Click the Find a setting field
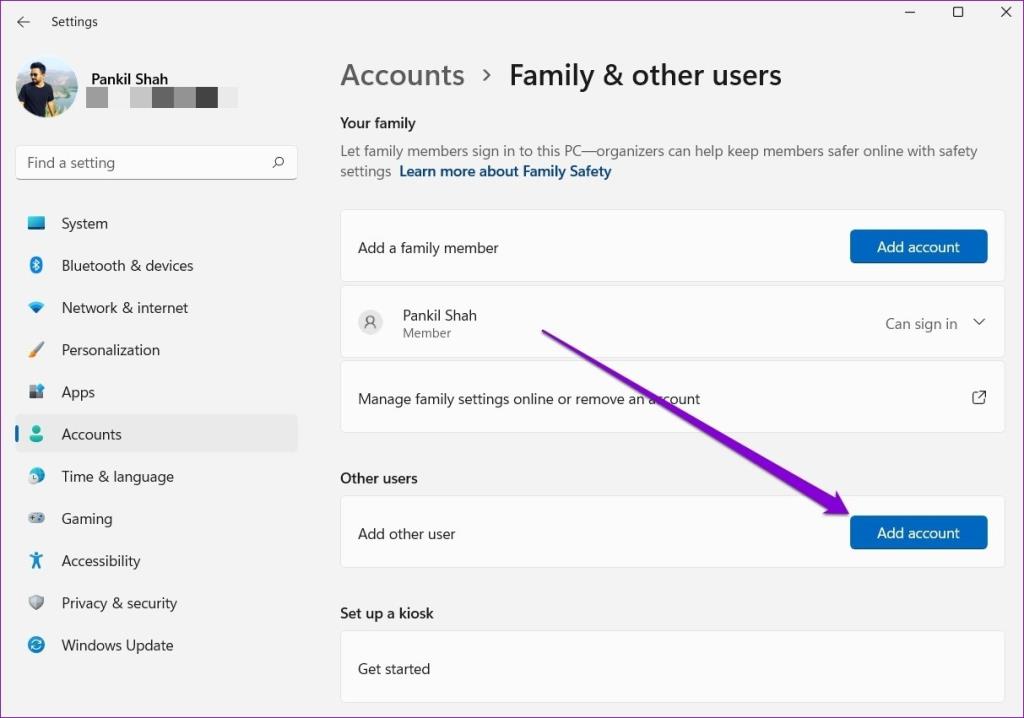Screen dimensions: 1024x718 coord(145,163)
